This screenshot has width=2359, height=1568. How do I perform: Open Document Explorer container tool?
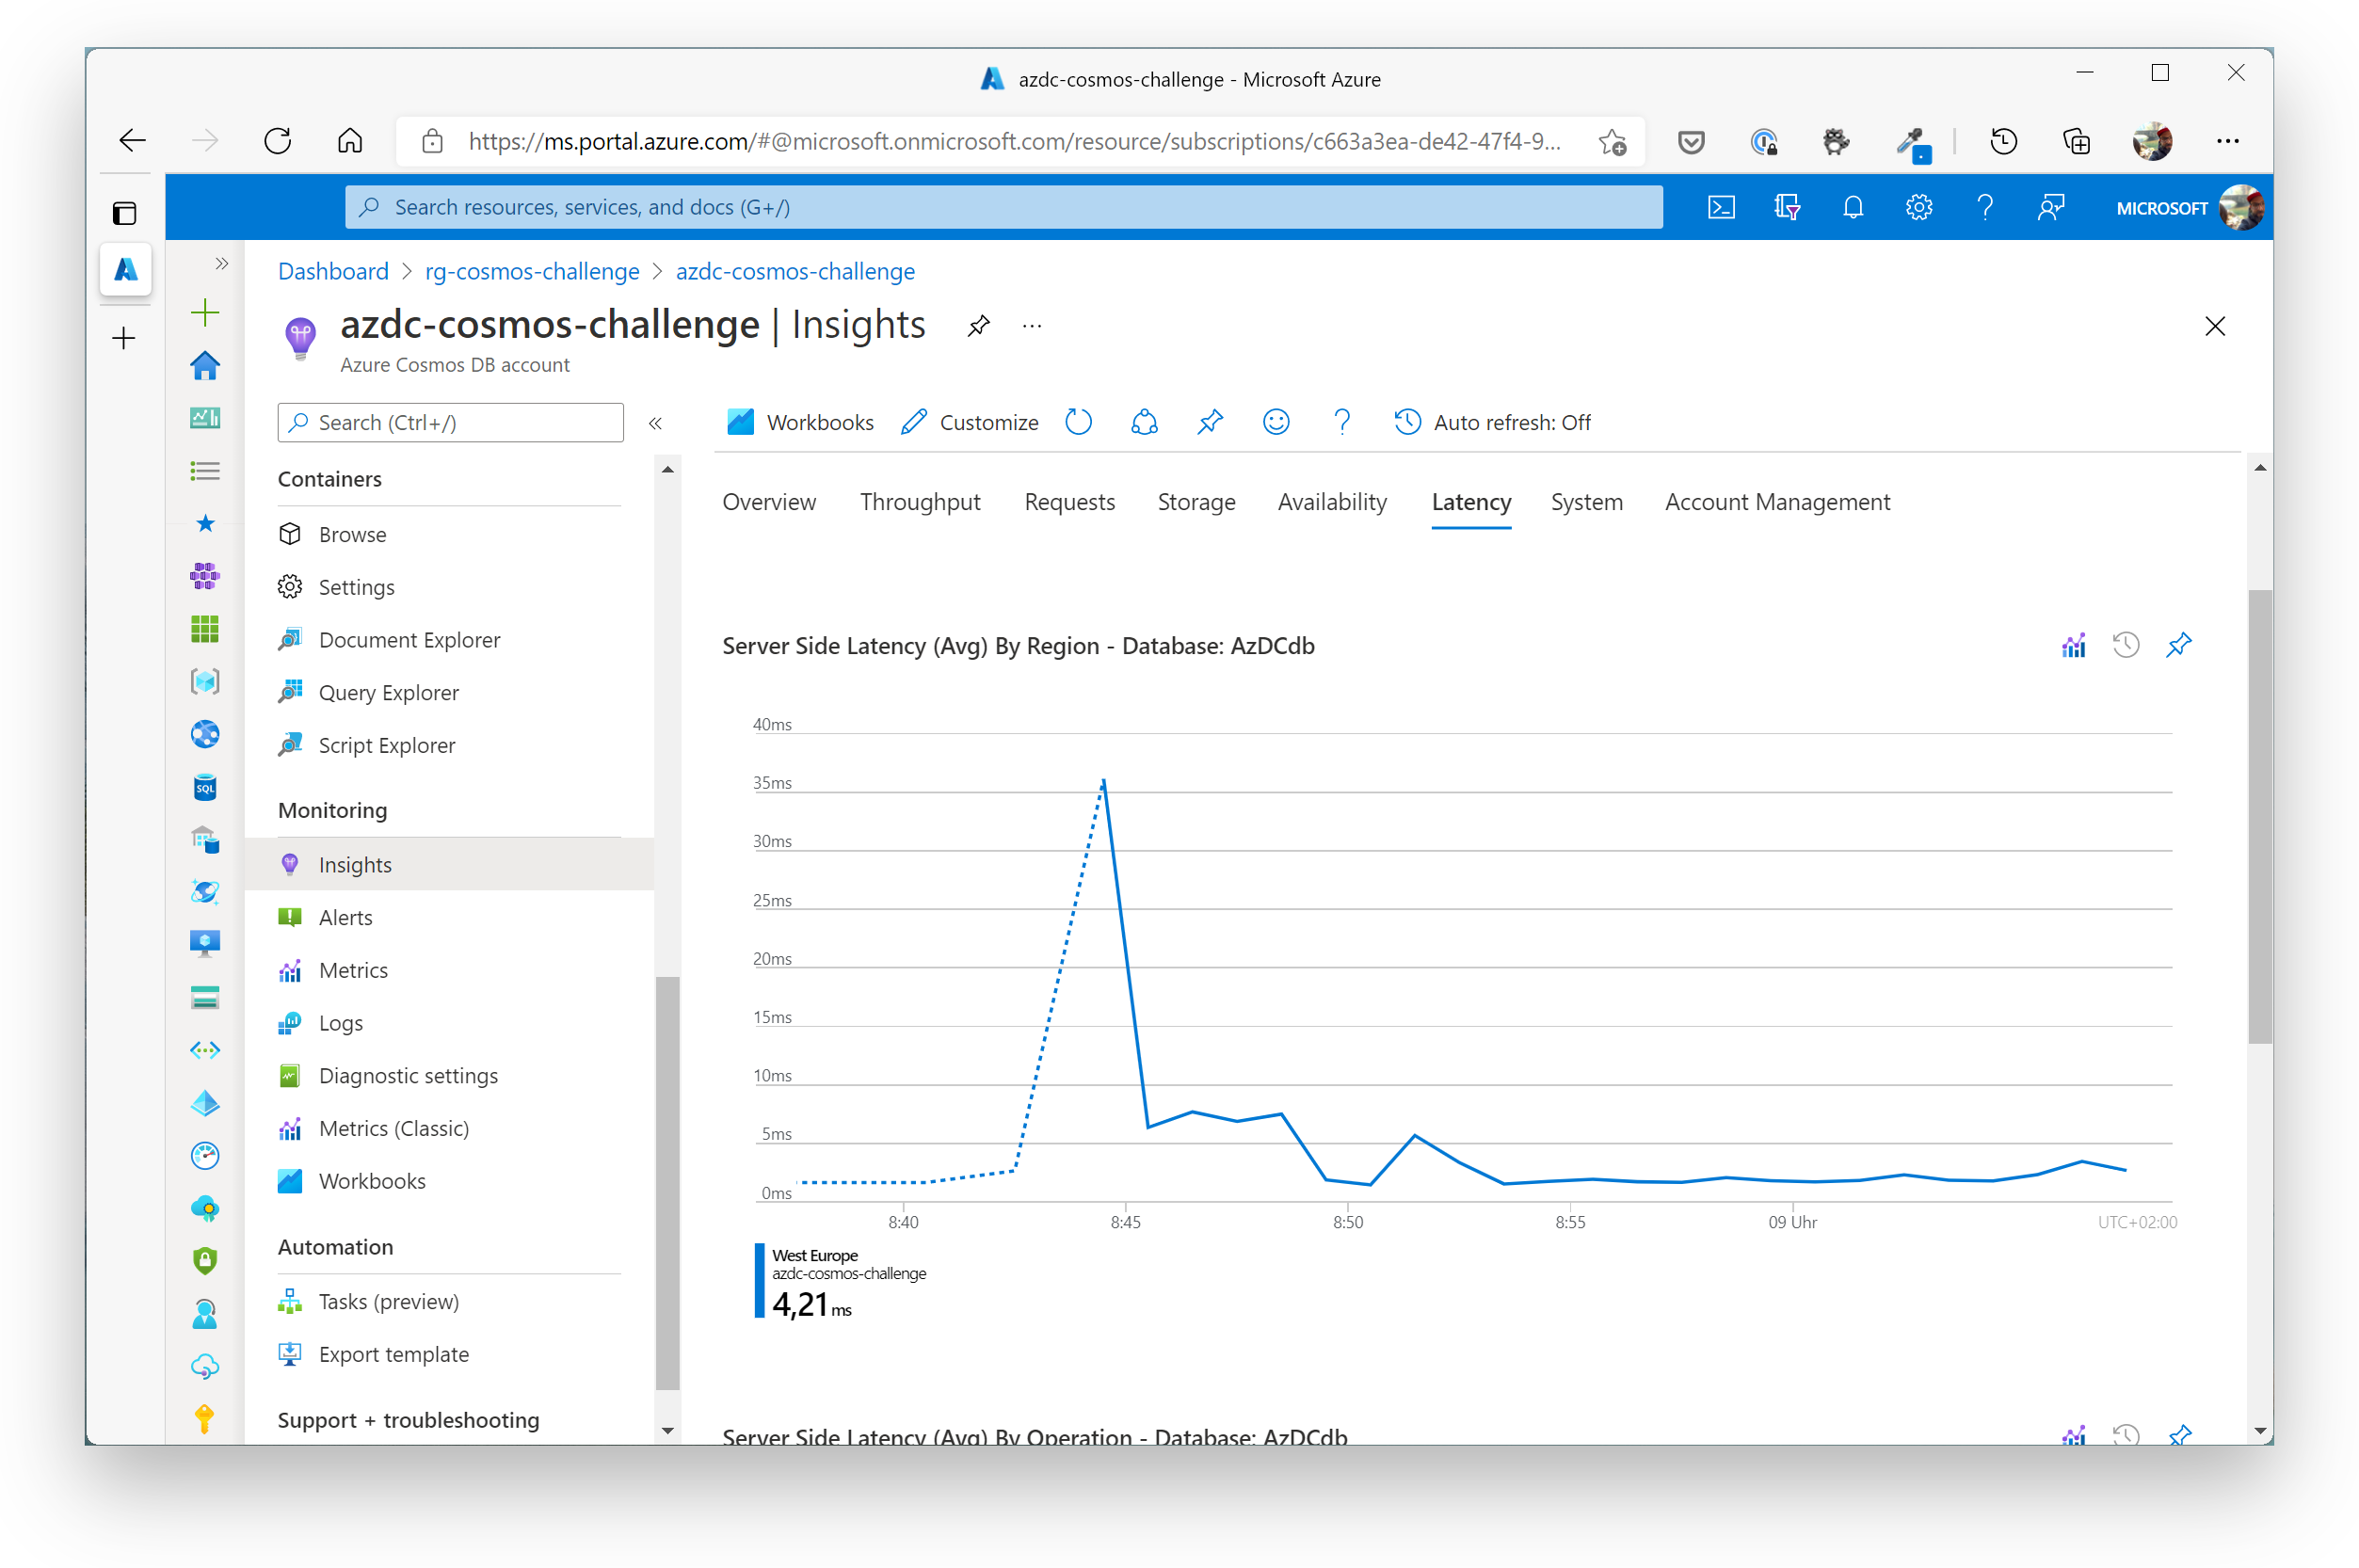(x=409, y=639)
